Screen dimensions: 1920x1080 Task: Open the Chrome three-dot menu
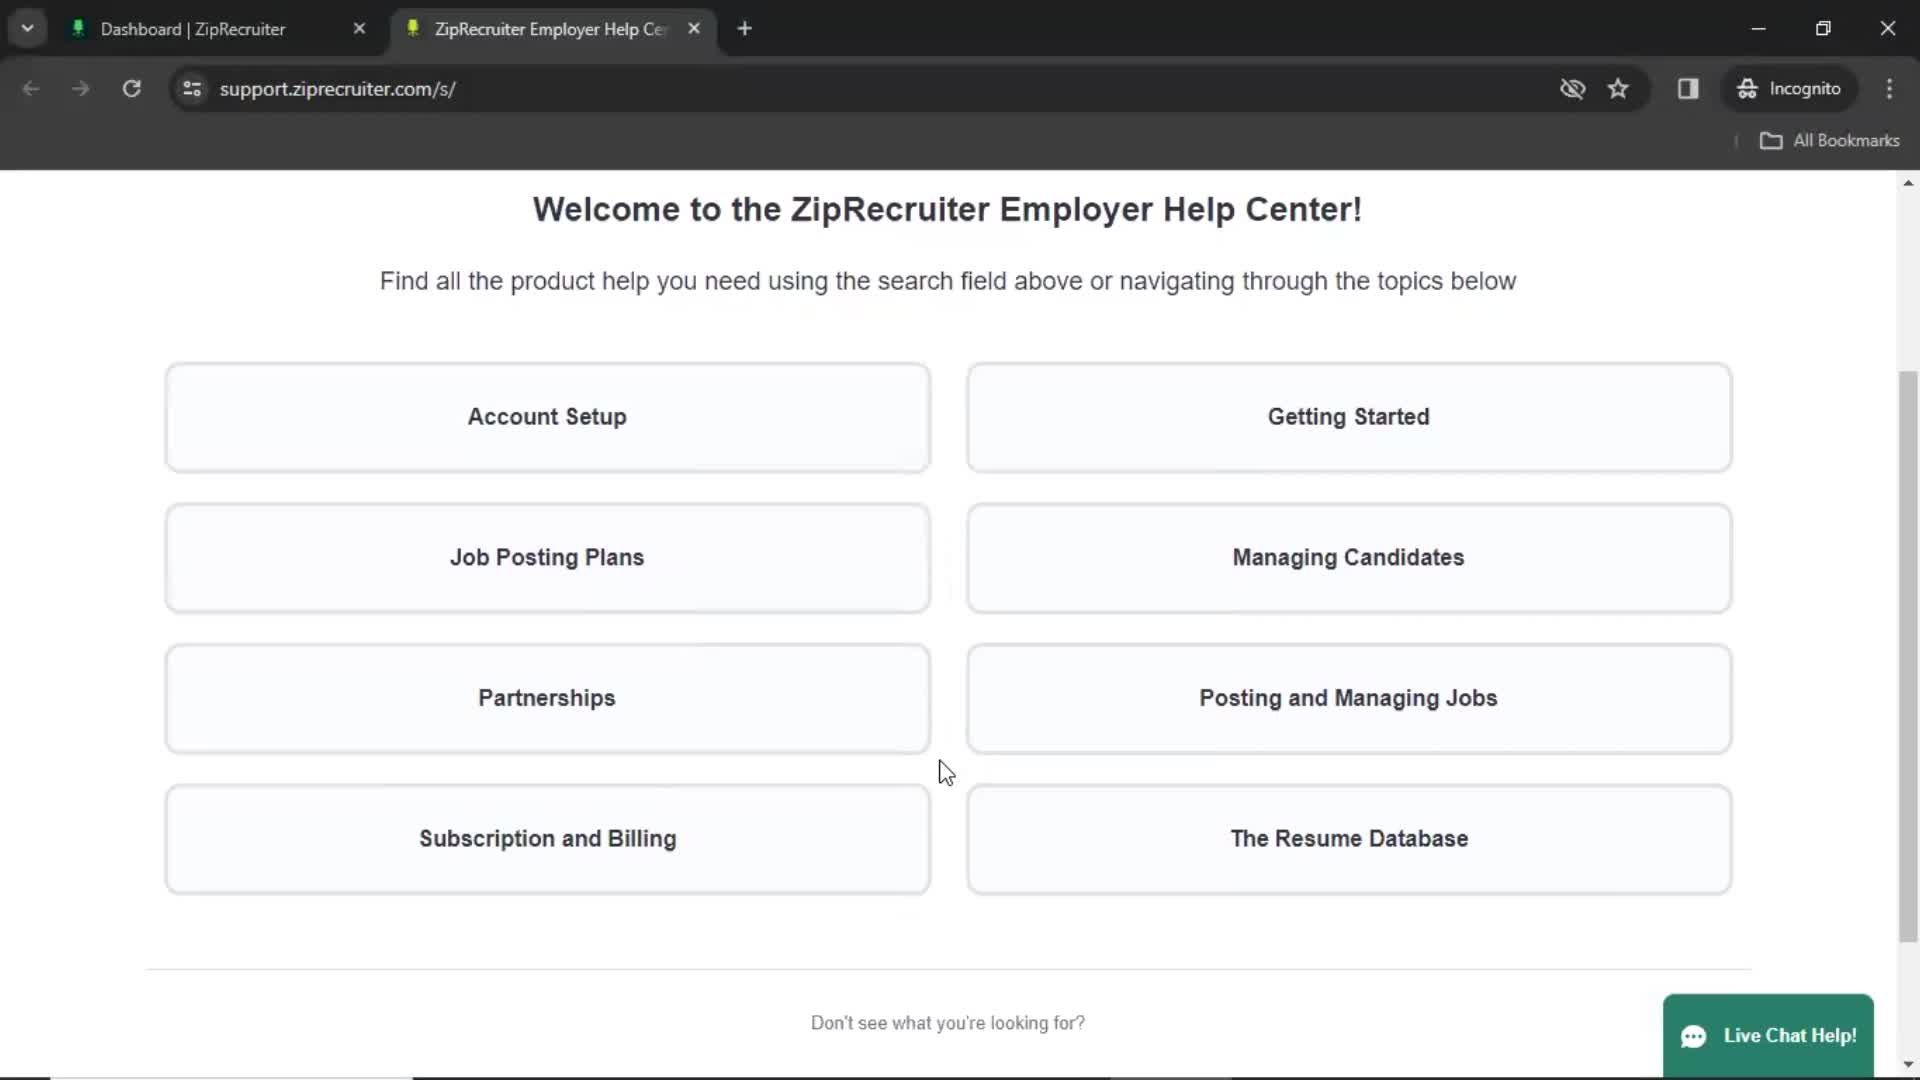[1889, 89]
